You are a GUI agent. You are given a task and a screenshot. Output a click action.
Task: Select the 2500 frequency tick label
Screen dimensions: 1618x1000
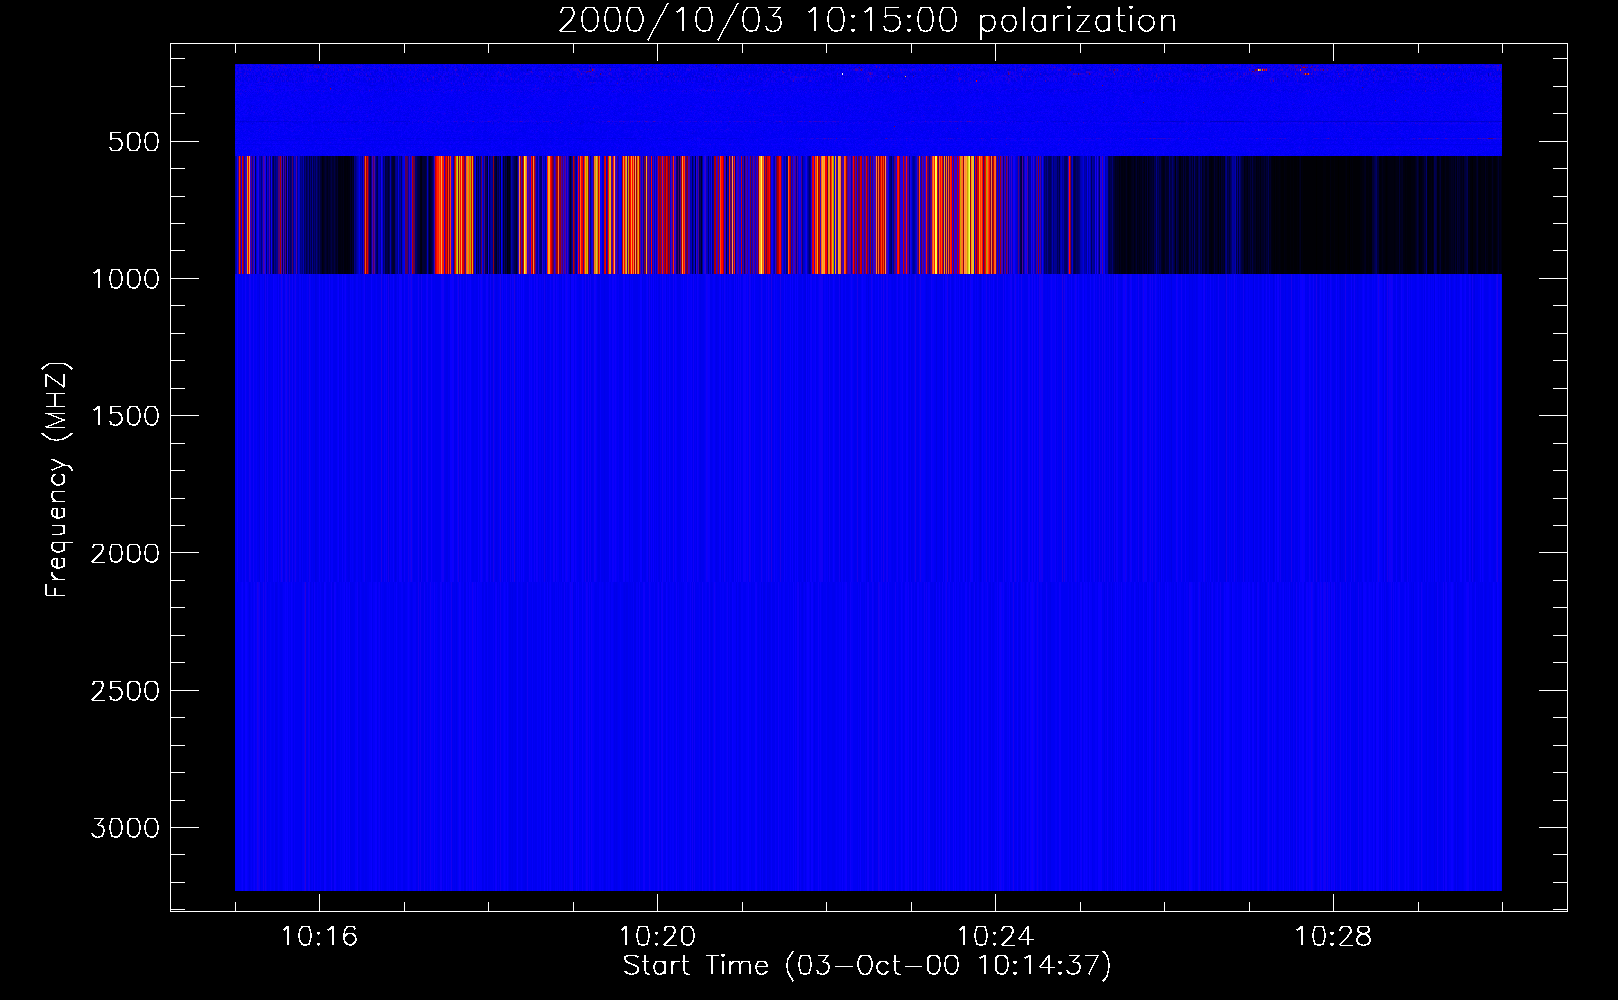tap(125, 691)
